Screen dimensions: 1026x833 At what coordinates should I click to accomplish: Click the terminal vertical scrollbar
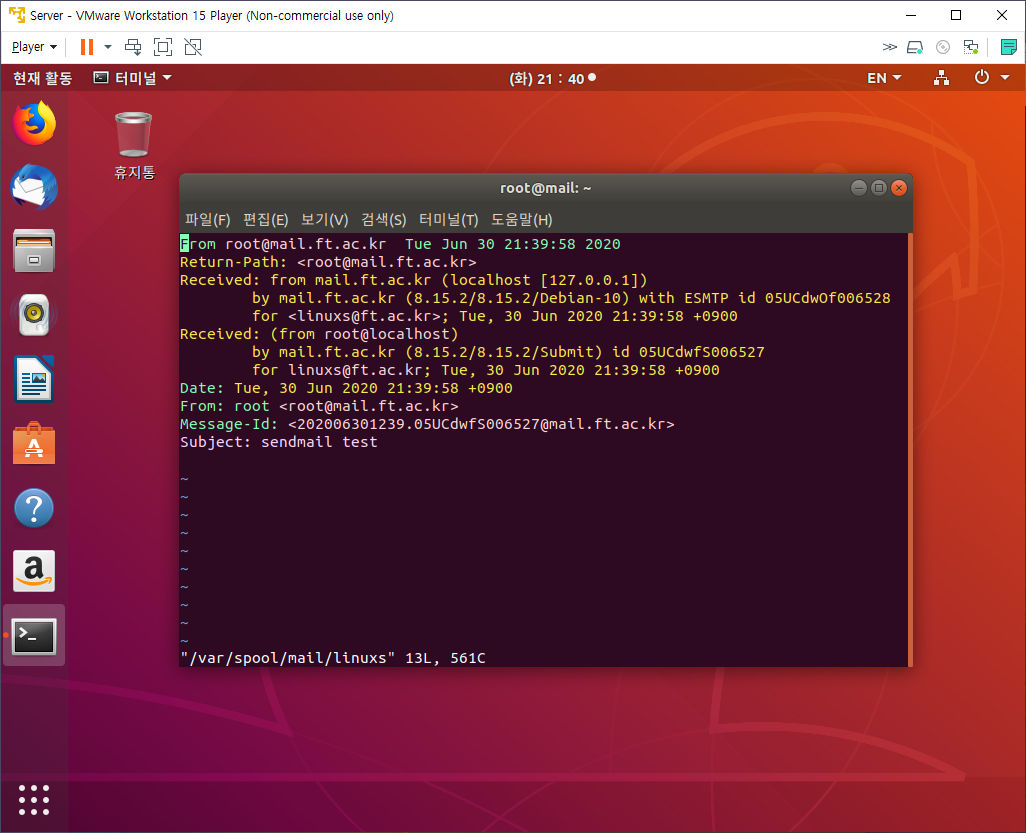(x=910, y=450)
